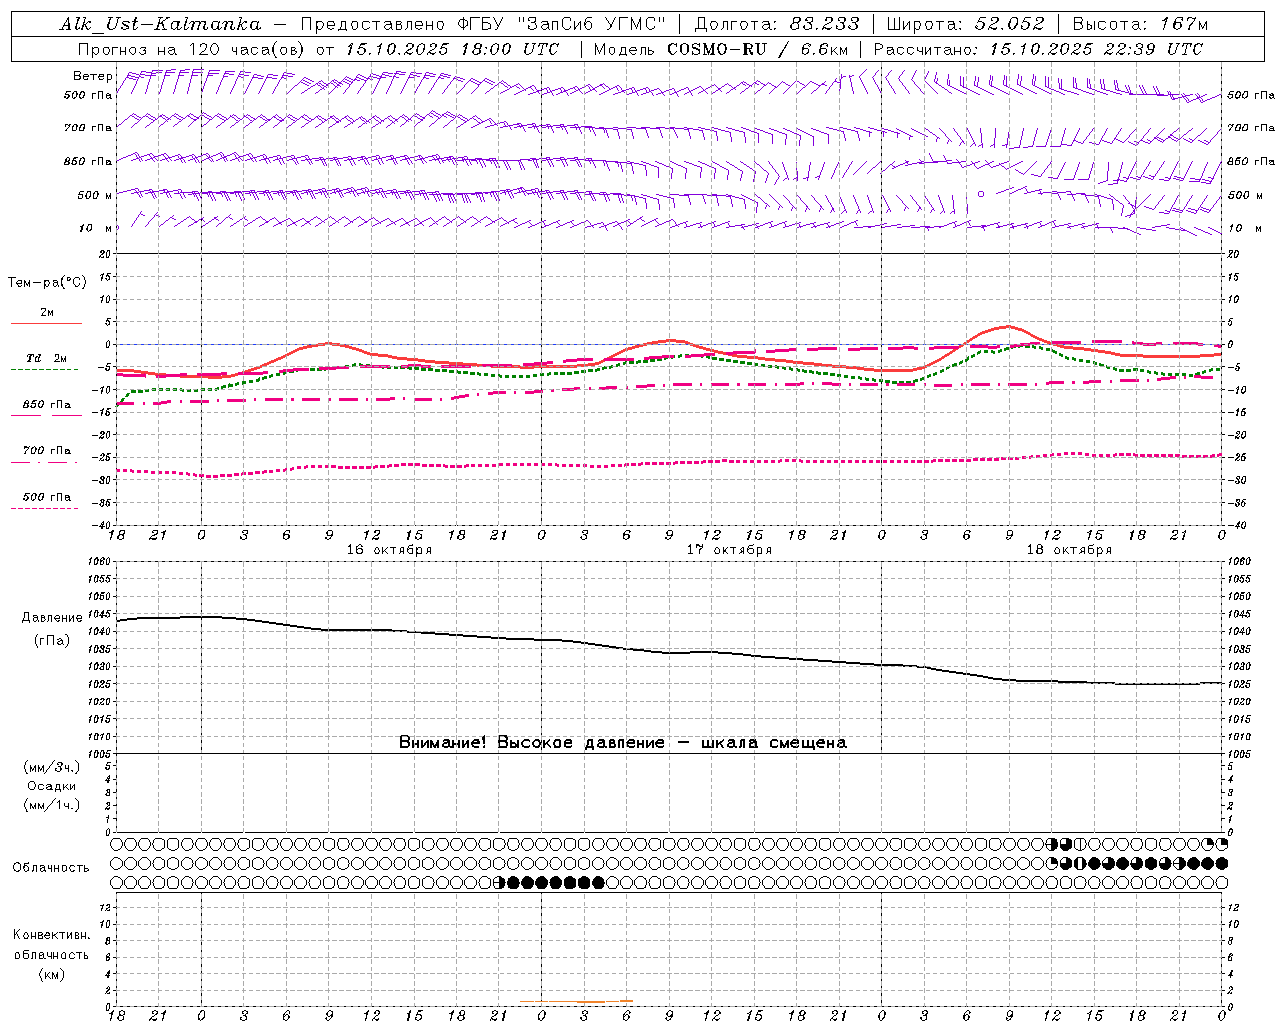
Task: Click the (мм/1ч.) precipitation unit label
Action: tap(52, 805)
